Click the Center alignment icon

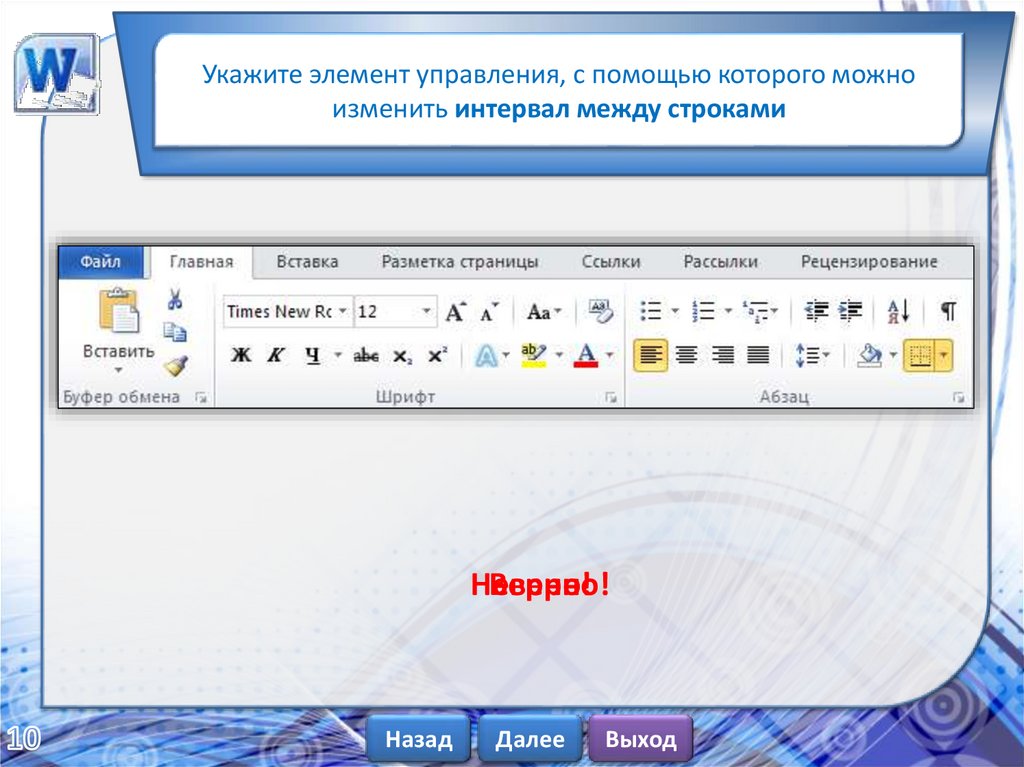(686, 355)
